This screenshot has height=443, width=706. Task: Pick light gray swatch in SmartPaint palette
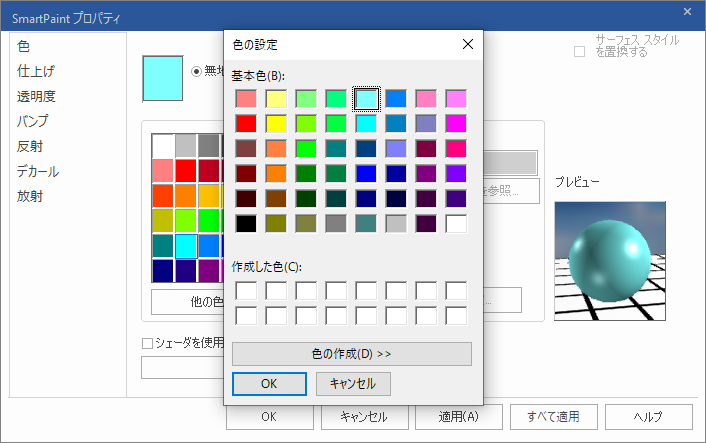[186, 145]
